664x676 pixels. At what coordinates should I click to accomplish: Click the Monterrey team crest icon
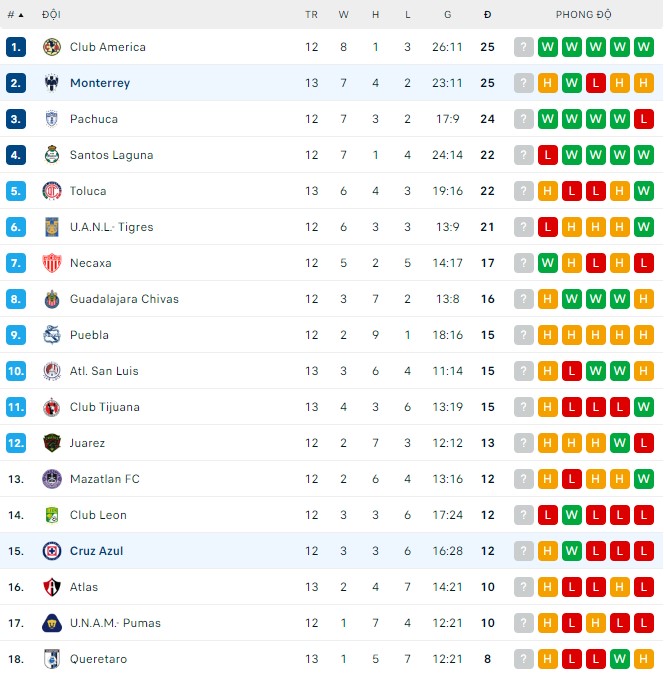(x=52, y=83)
